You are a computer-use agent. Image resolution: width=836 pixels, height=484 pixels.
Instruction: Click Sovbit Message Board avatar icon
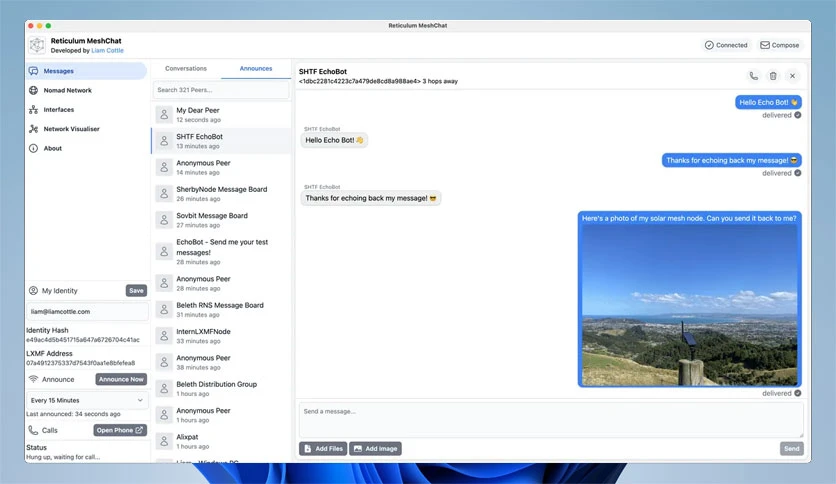tap(164, 220)
